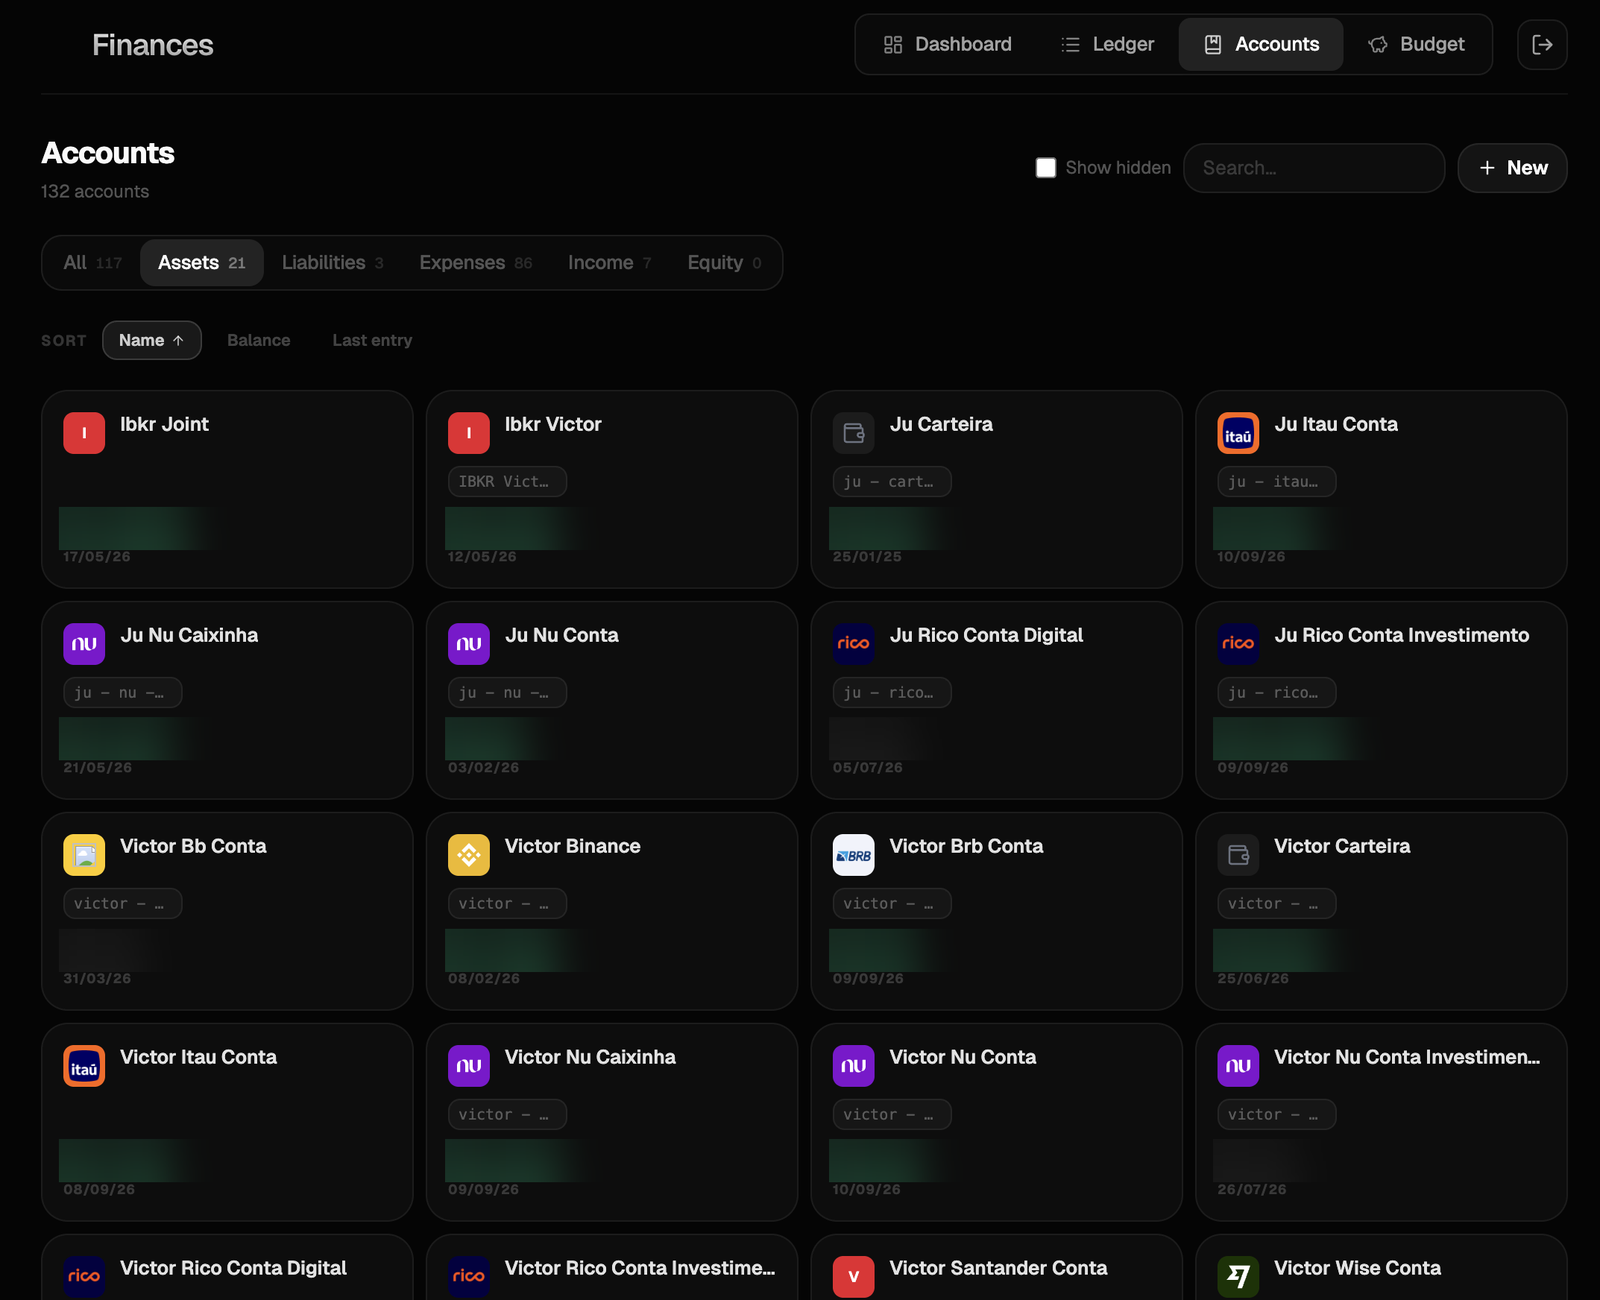This screenshot has height=1300, width=1600.
Task: Open the Ju Nu Conta account title
Action: click(x=561, y=635)
